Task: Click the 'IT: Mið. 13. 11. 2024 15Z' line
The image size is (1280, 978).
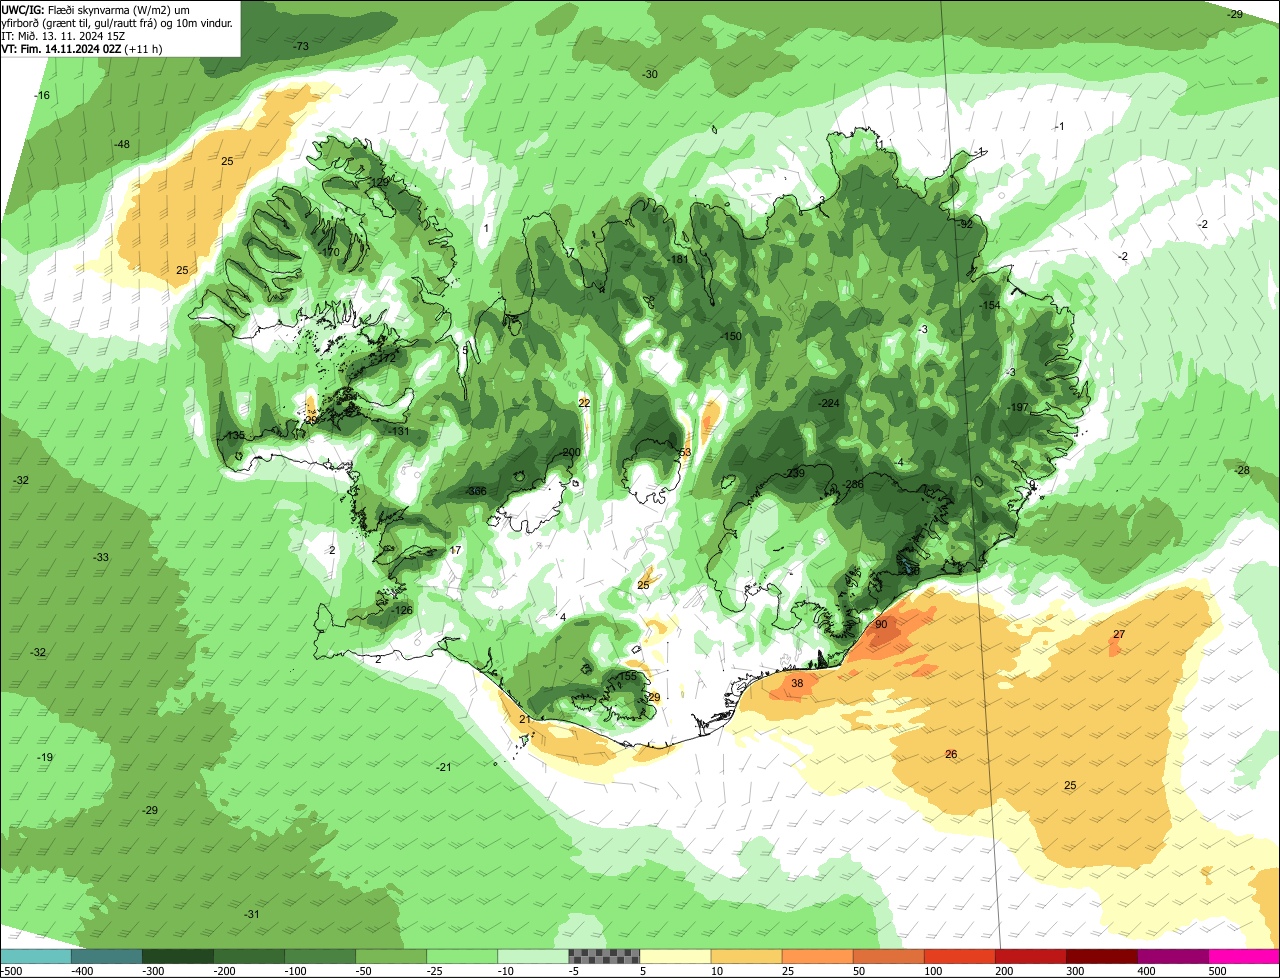Action: pyautogui.click(x=64, y=35)
